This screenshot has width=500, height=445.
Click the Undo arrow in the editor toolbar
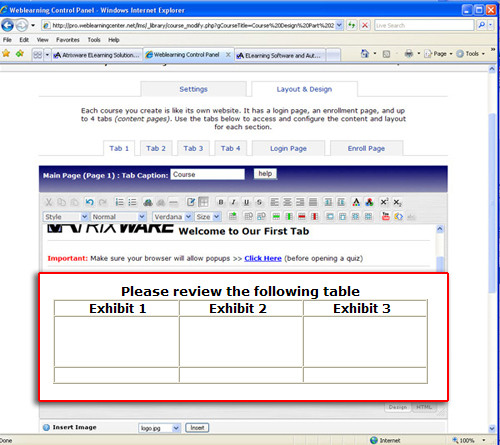point(89,202)
